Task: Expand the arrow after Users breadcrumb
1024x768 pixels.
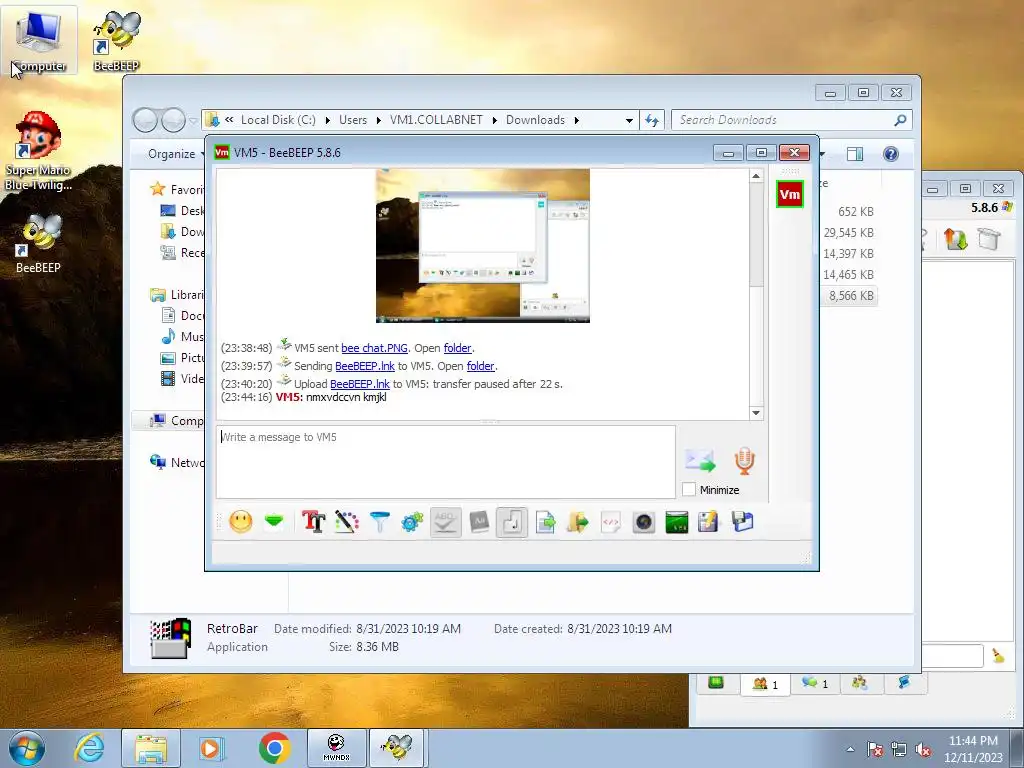Action: click(x=378, y=120)
